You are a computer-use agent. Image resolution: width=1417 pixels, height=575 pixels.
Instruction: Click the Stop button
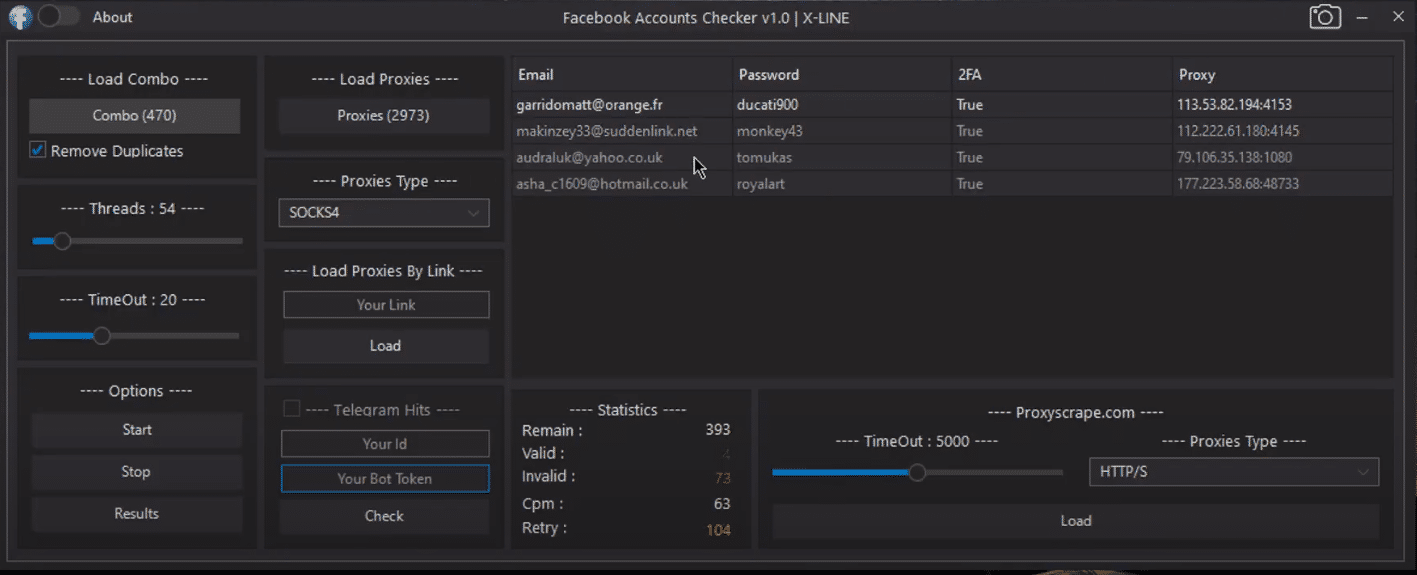coord(137,472)
